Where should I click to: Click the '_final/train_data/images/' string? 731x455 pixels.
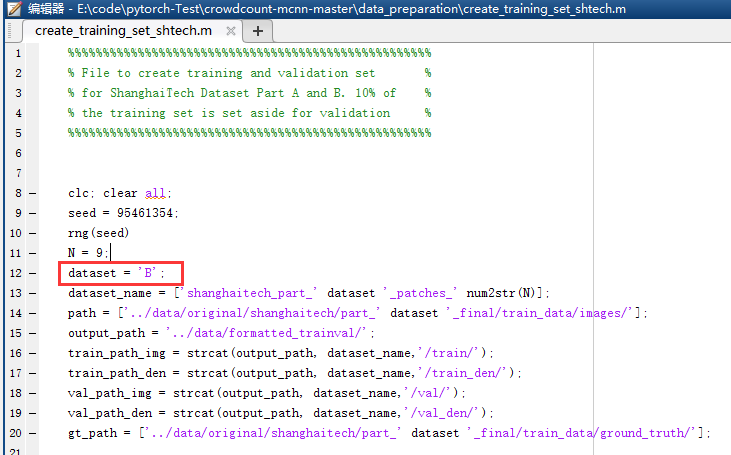pyautogui.click(x=539, y=313)
